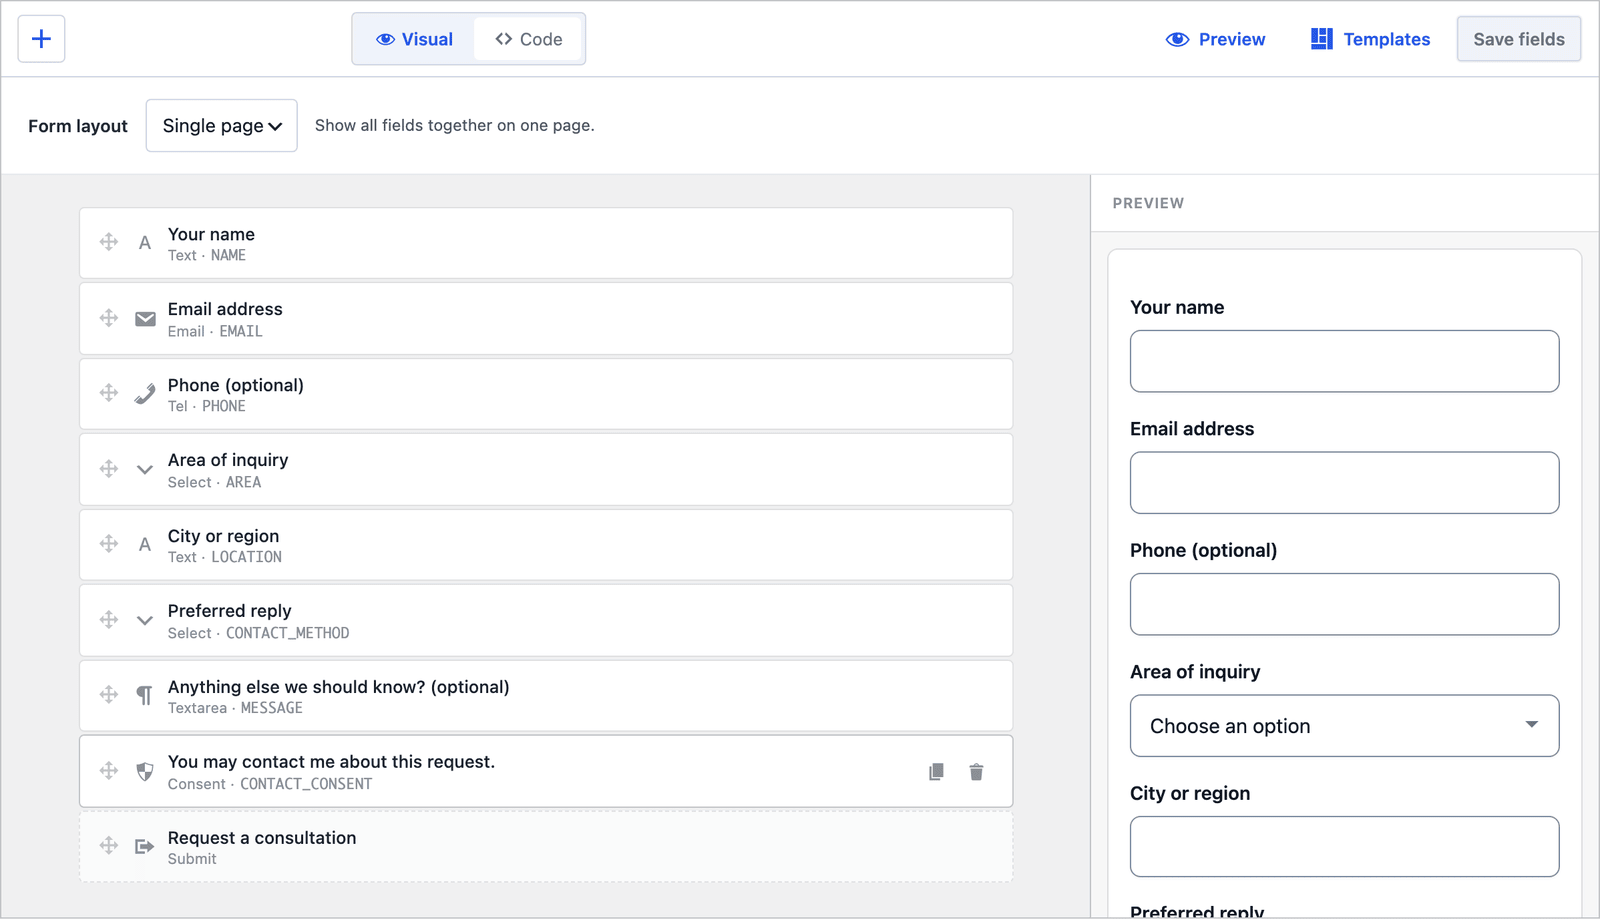Image resolution: width=1600 pixels, height=920 pixels.
Task: Select the Preferred reply field row
Action: (546, 621)
